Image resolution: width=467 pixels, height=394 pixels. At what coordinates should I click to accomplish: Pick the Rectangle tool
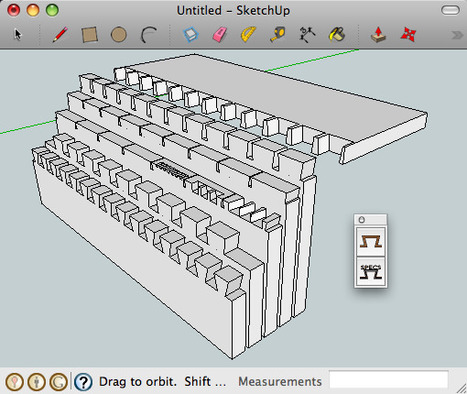(x=89, y=35)
